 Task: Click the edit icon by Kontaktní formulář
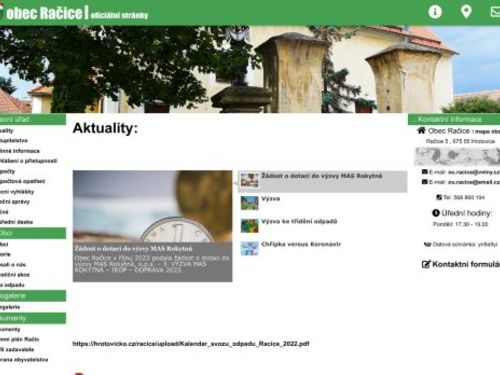click(x=426, y=264)
